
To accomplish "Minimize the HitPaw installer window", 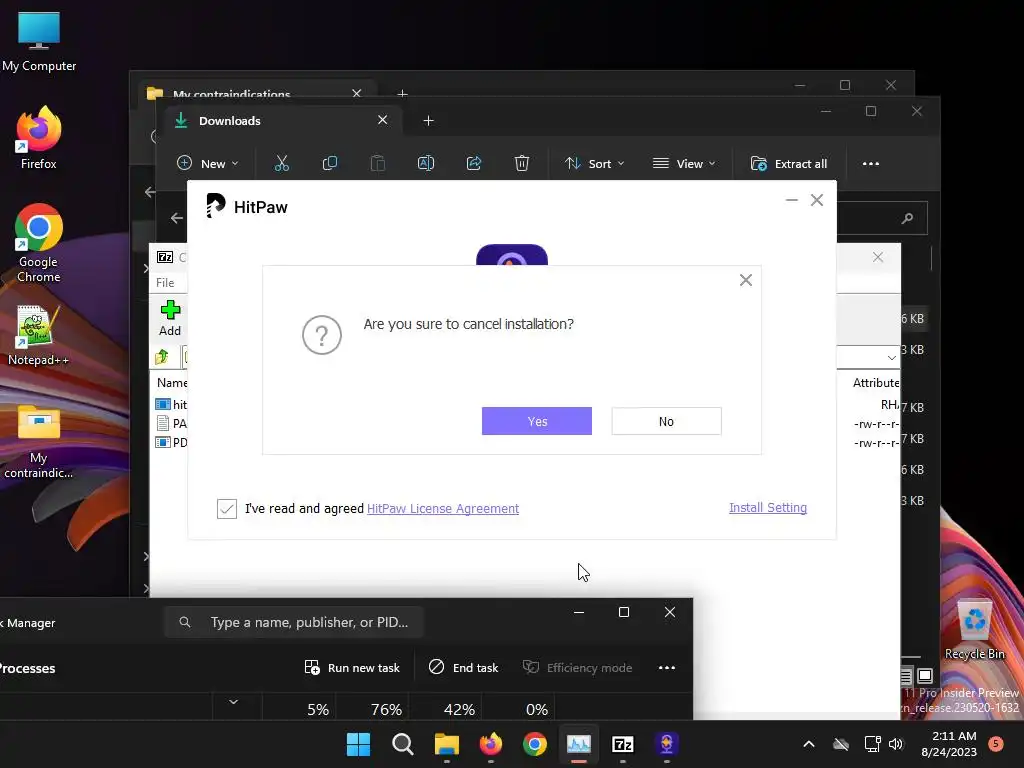I will pyautogui.click(x=792, y=200).
